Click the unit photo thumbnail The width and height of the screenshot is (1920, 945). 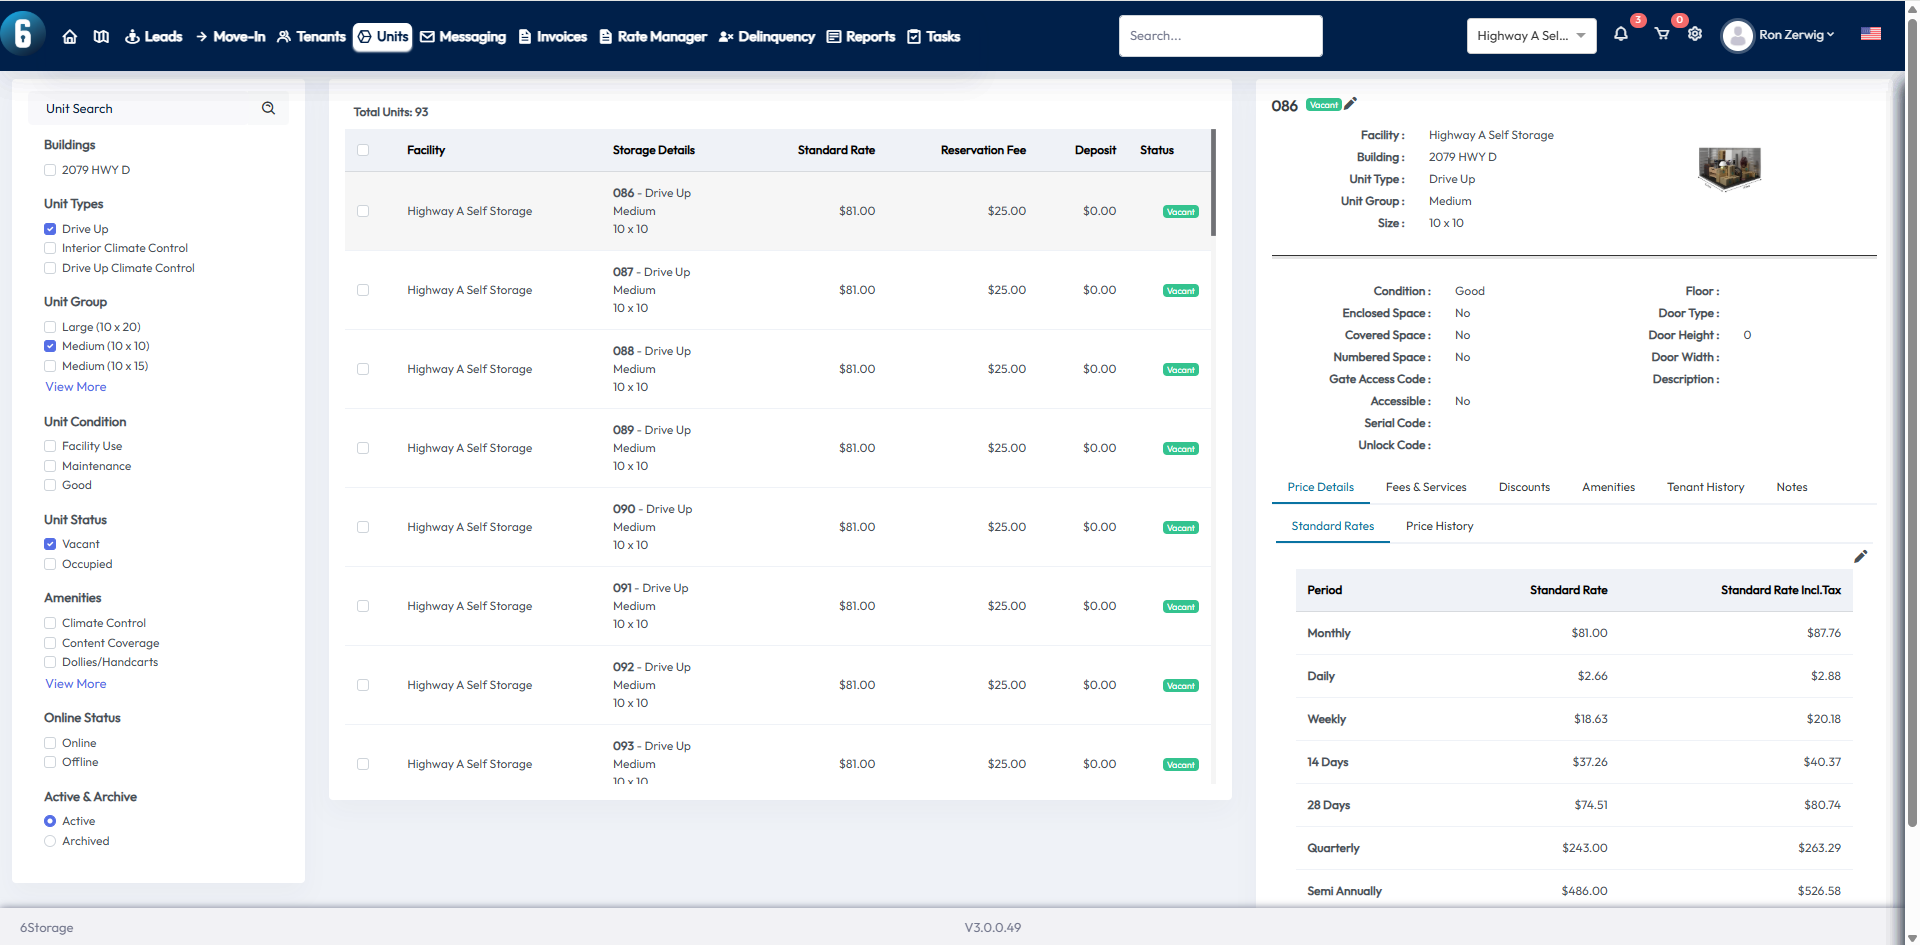(1729, 168)
